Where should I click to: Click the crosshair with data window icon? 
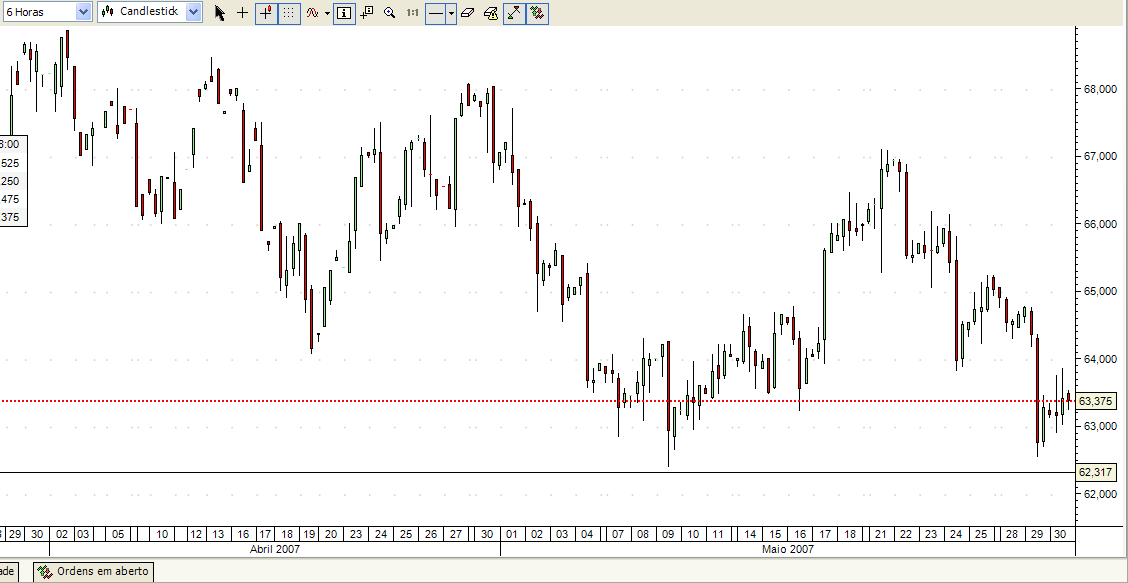(367, 12)
